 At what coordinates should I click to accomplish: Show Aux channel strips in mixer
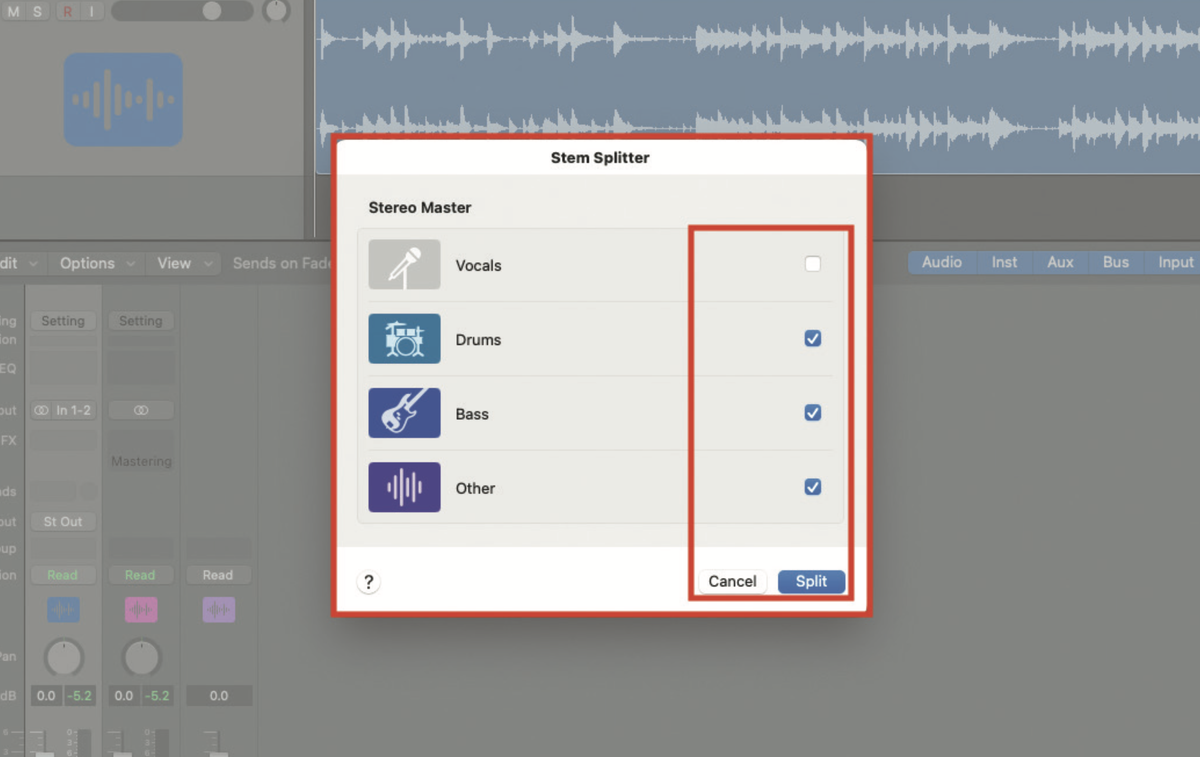1060,262
